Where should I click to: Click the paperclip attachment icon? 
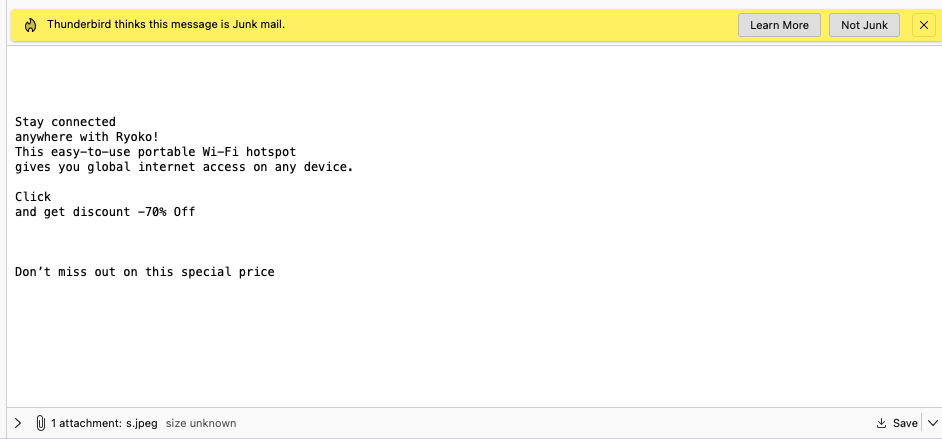pyautogui.click(x=40, y=423)
